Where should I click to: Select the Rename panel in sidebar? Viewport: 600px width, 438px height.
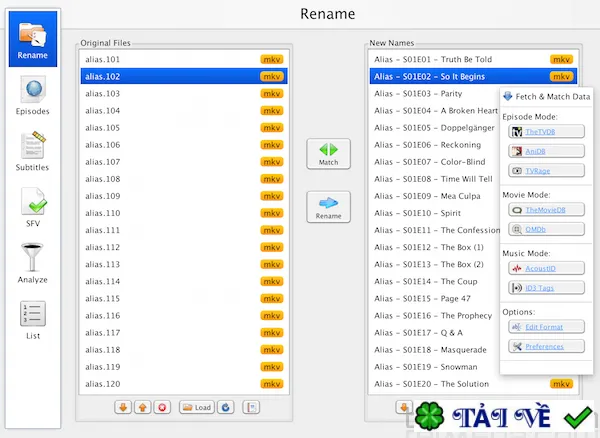coord(33,39)
